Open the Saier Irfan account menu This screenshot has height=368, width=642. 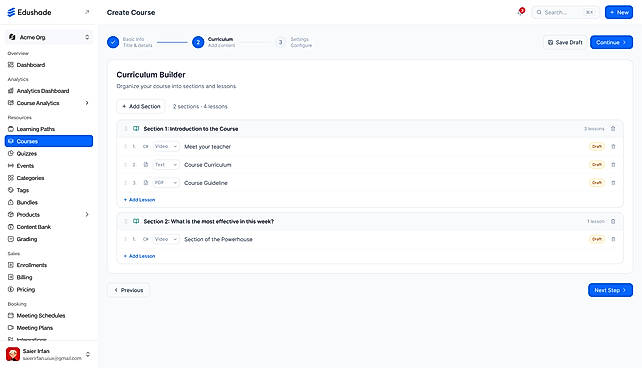pos(49,354)
